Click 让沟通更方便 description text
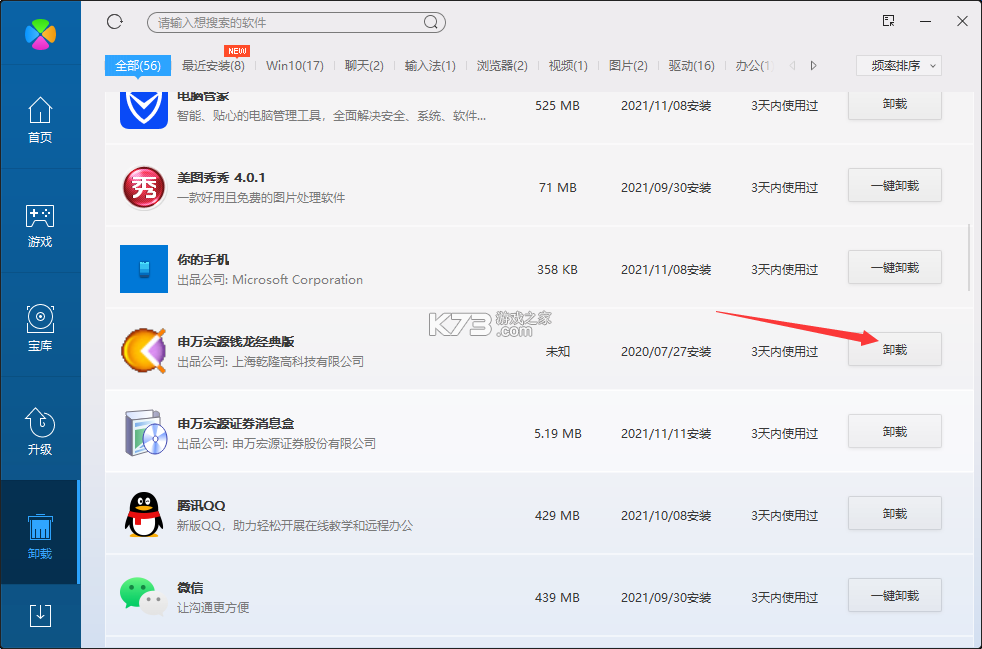 pyautogui.click(x=213, y=607)
